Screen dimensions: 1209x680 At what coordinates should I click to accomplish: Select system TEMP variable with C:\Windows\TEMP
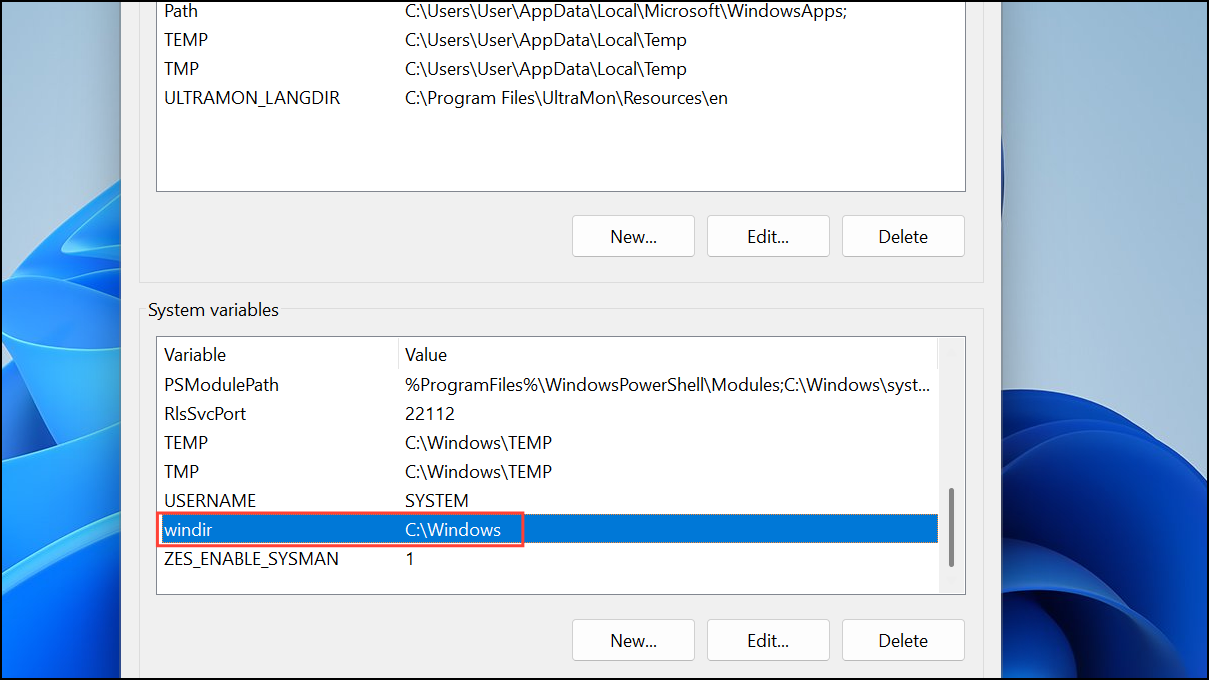click(x=548, y=443)
